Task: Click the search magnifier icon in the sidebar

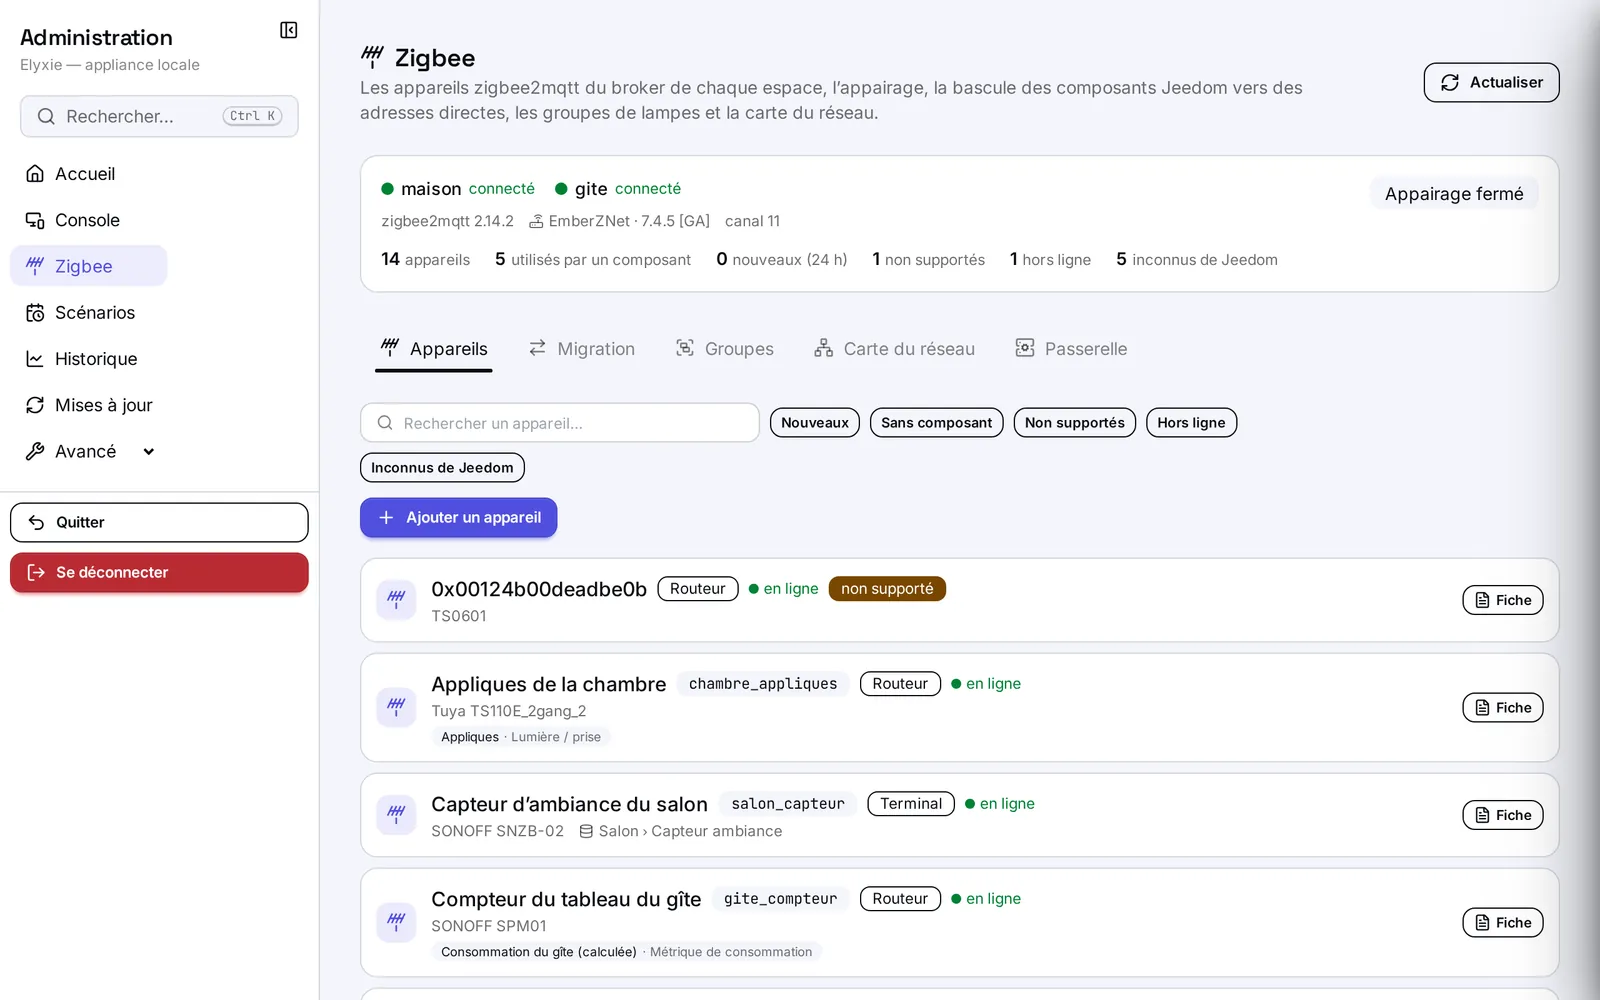Action: pos(46,117)
